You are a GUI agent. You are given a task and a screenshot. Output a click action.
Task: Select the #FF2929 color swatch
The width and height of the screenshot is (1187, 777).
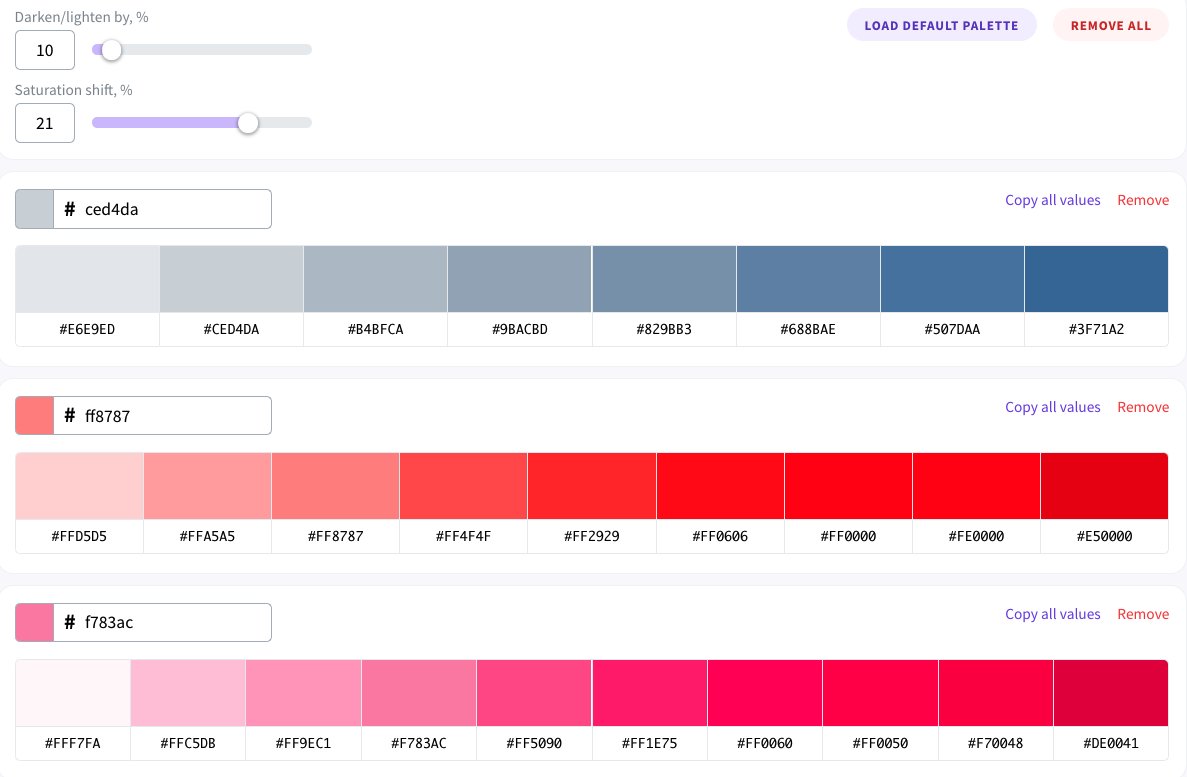tap(592, 485)
